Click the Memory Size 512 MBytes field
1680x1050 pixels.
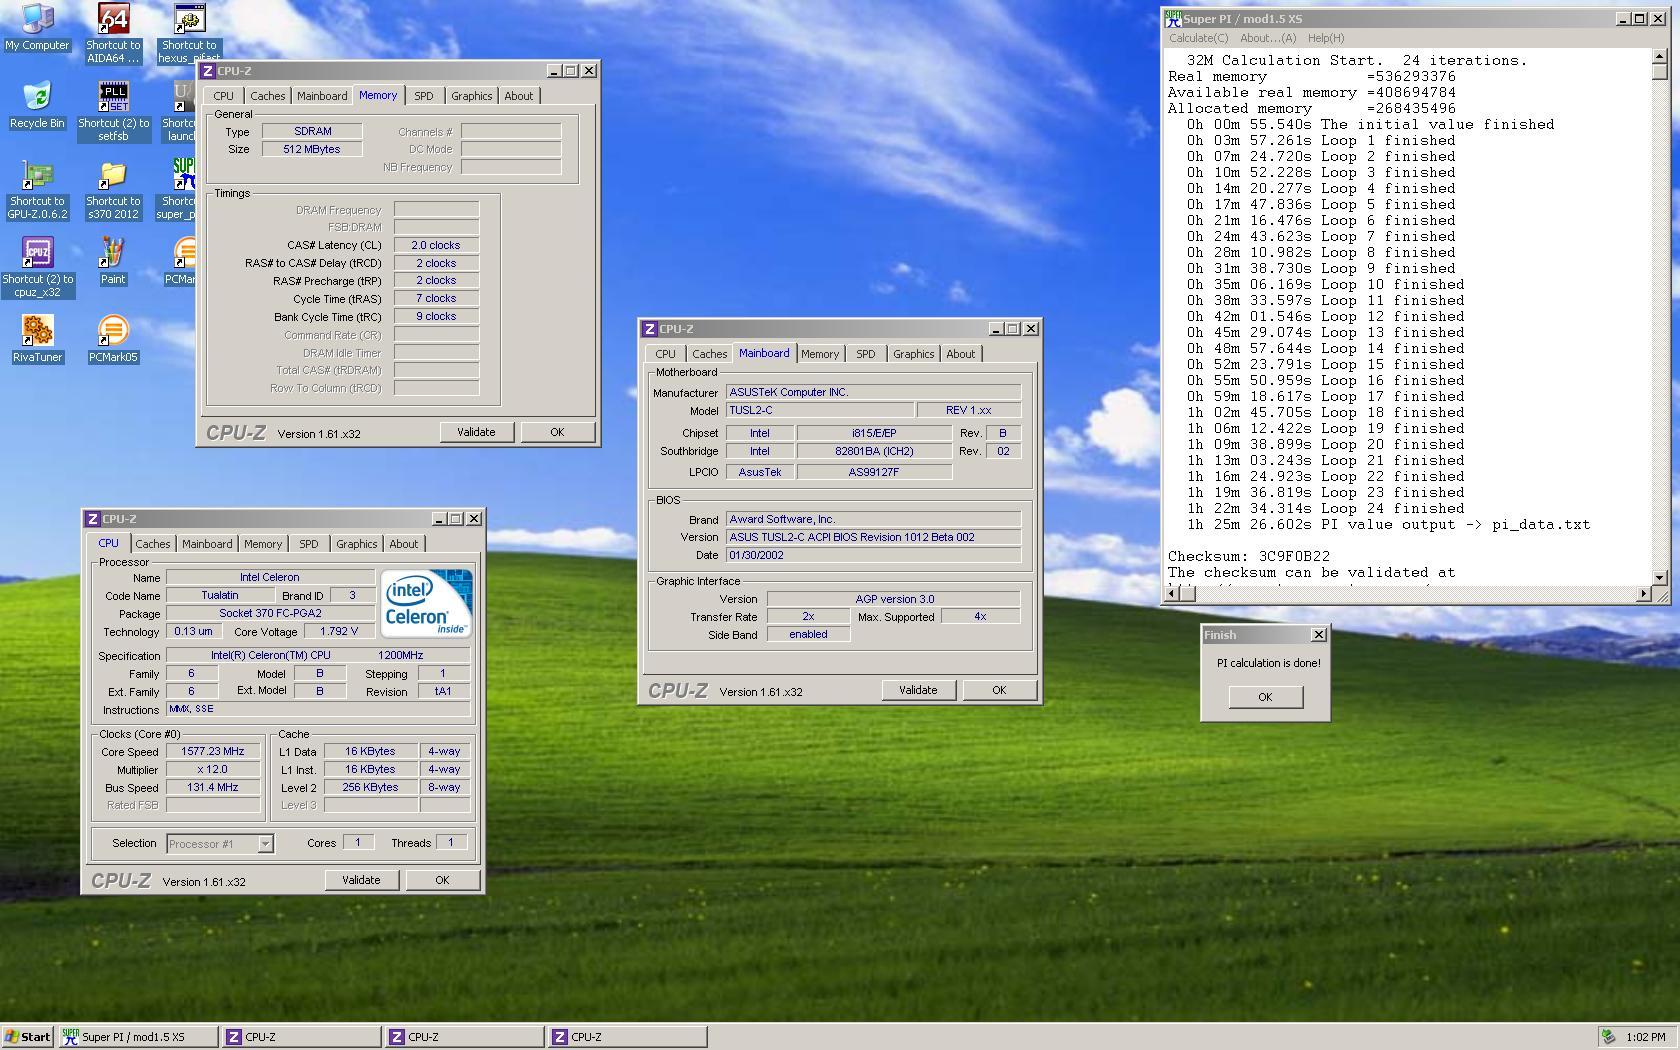click(x=312, y=149)
